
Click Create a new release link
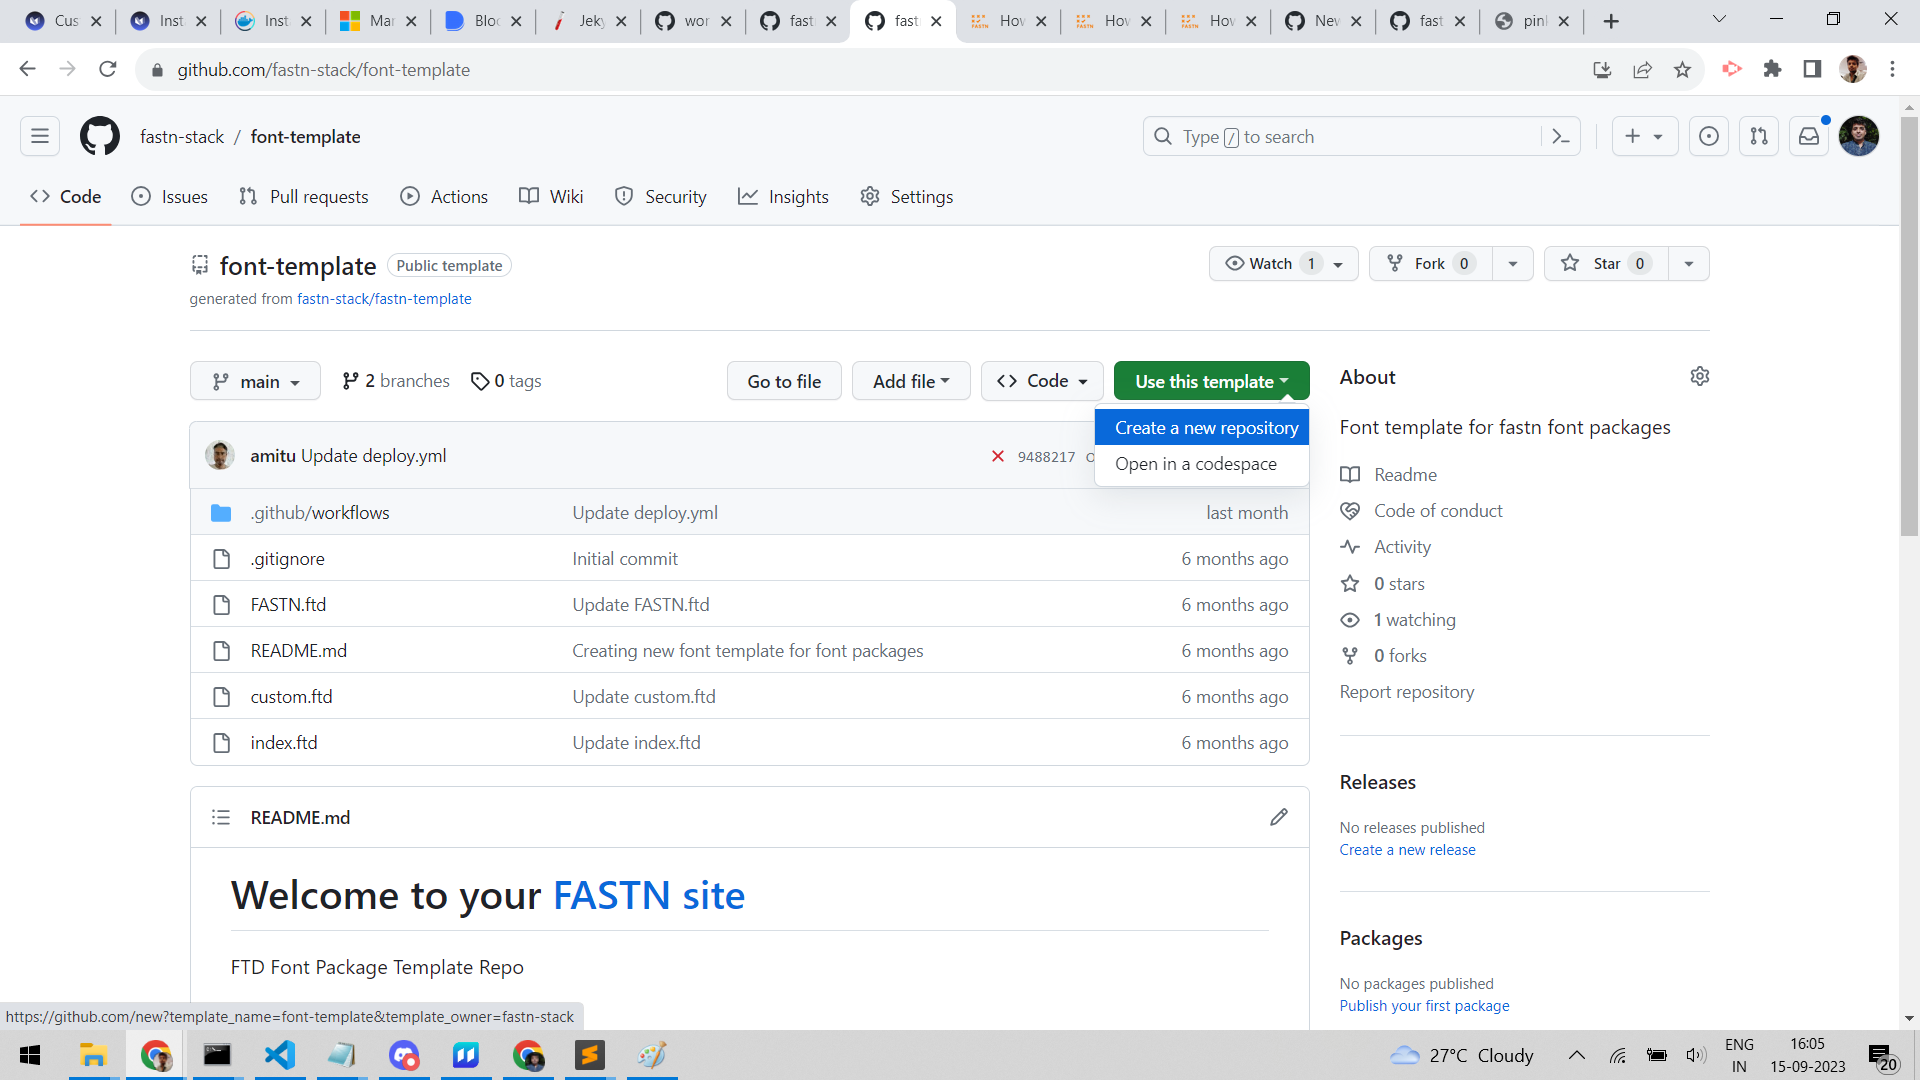(x=1407, y=850)
